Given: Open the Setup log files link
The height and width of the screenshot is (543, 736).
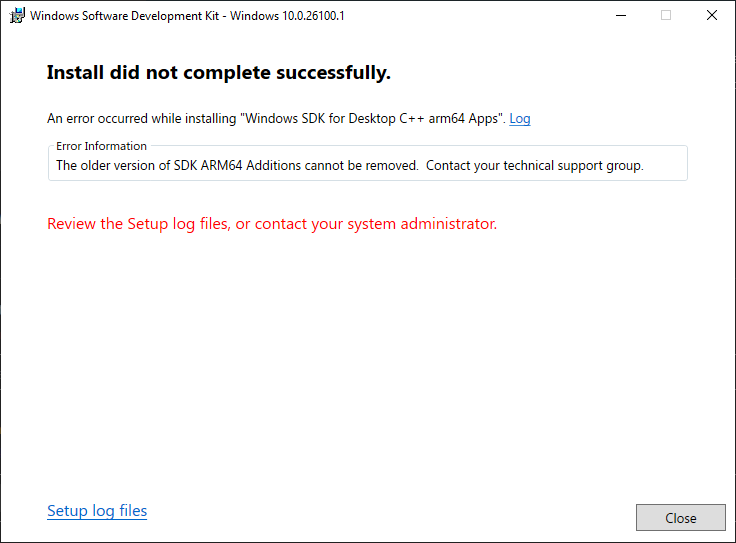Looking at the screenshot, I should click(97, 511).
